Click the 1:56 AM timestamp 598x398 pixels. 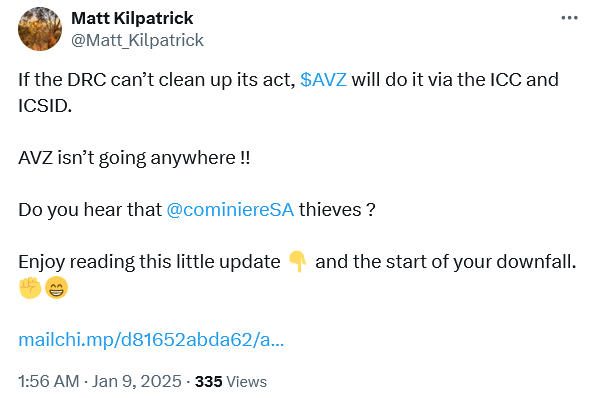click(48, 381)
